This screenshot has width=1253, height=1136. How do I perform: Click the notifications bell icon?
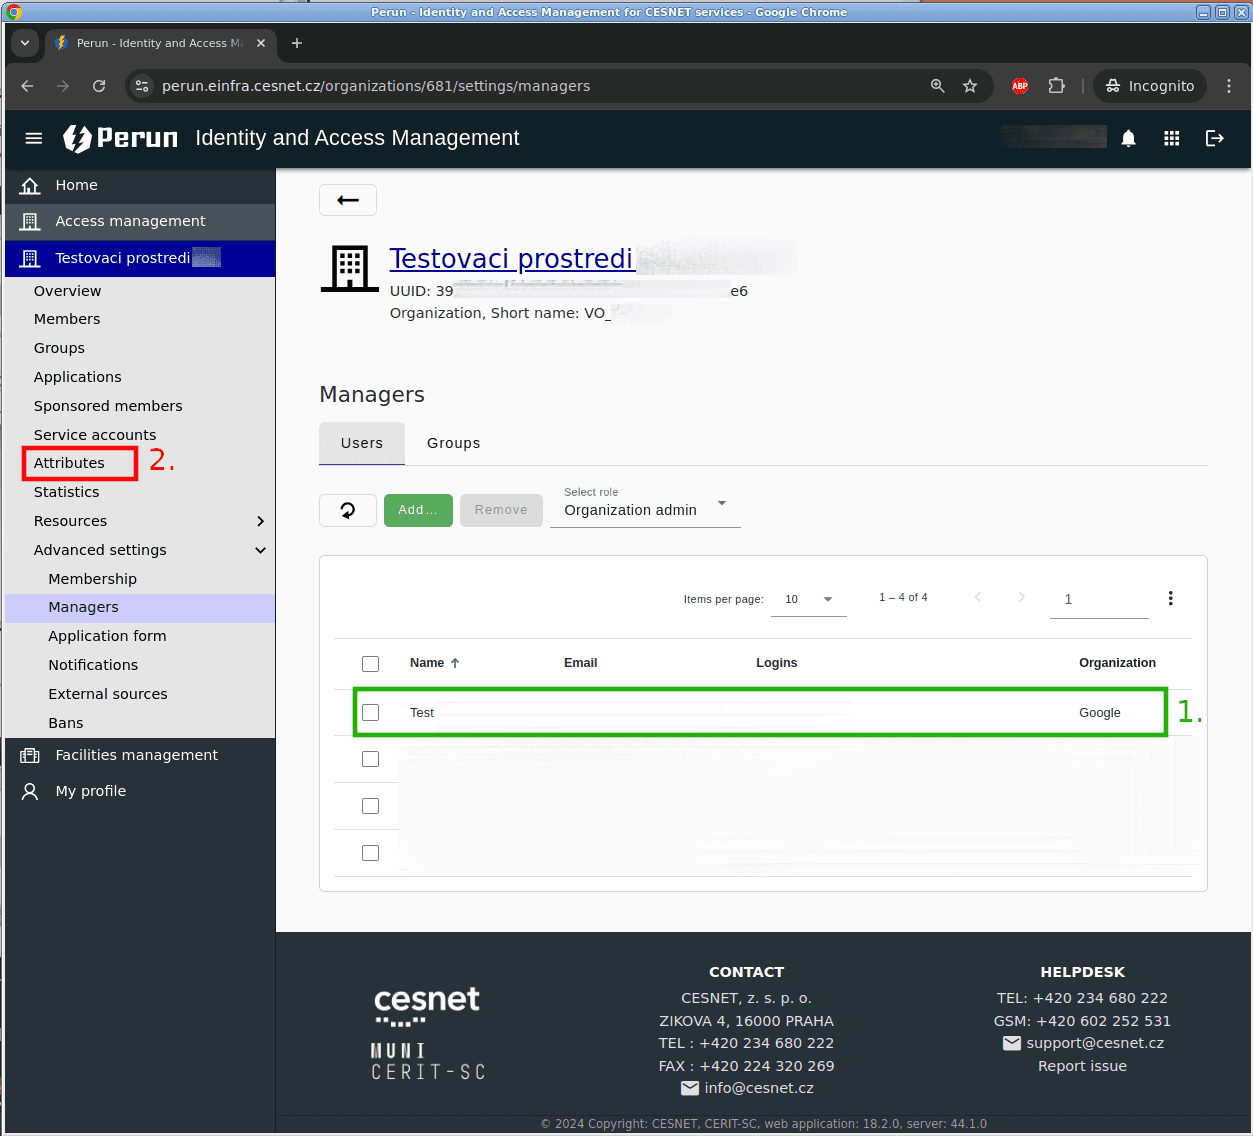click(1128, 138)
